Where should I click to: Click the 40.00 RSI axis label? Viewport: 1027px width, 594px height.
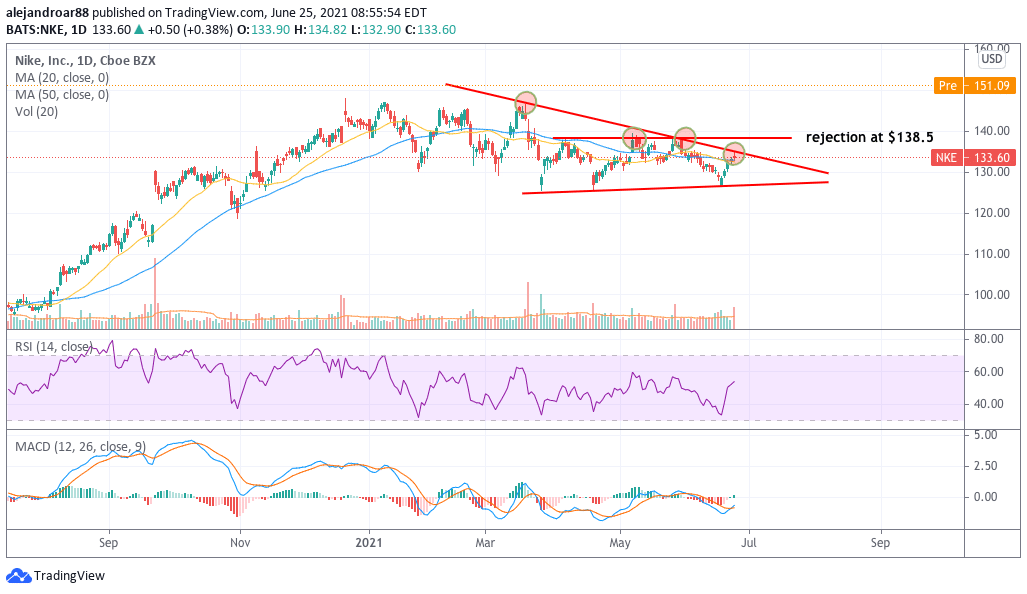tap(988, 404)
